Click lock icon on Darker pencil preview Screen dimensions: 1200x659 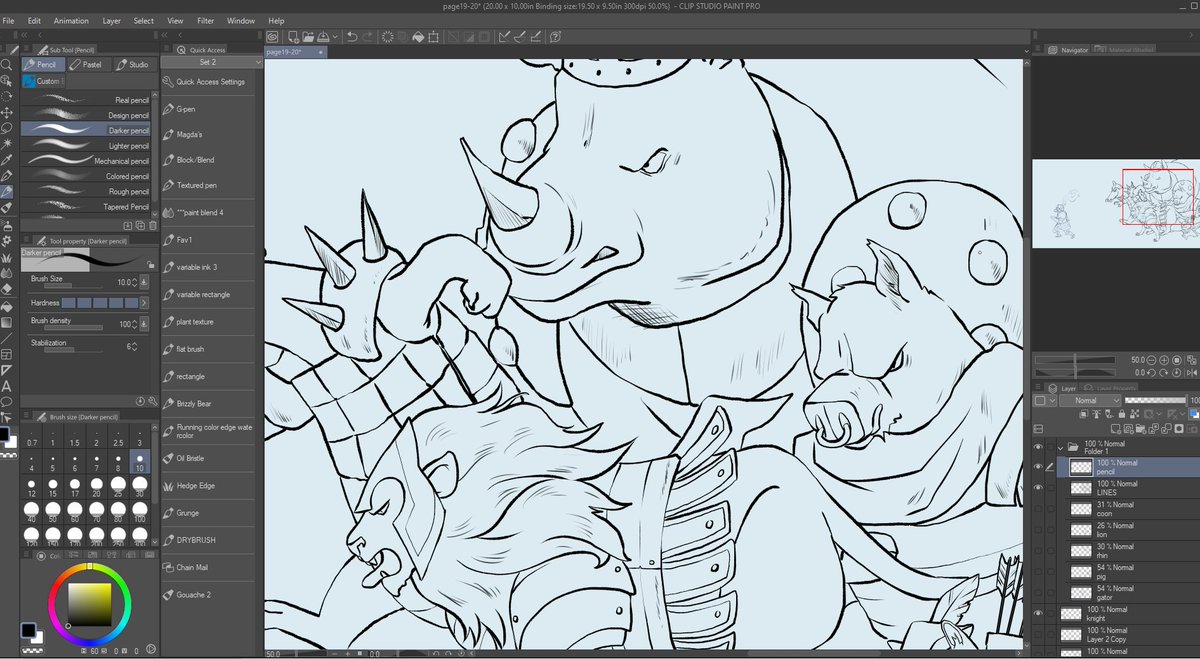[x=150, y=265]
